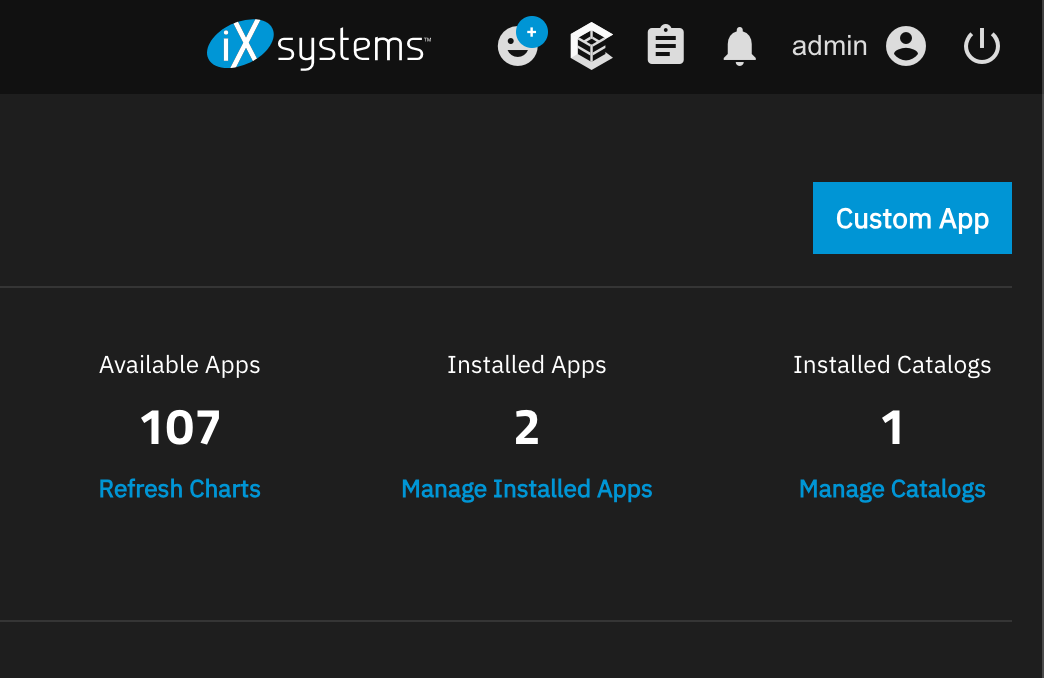
Task: Open the Manage Installed Apps link
Action: pos(526,489)
